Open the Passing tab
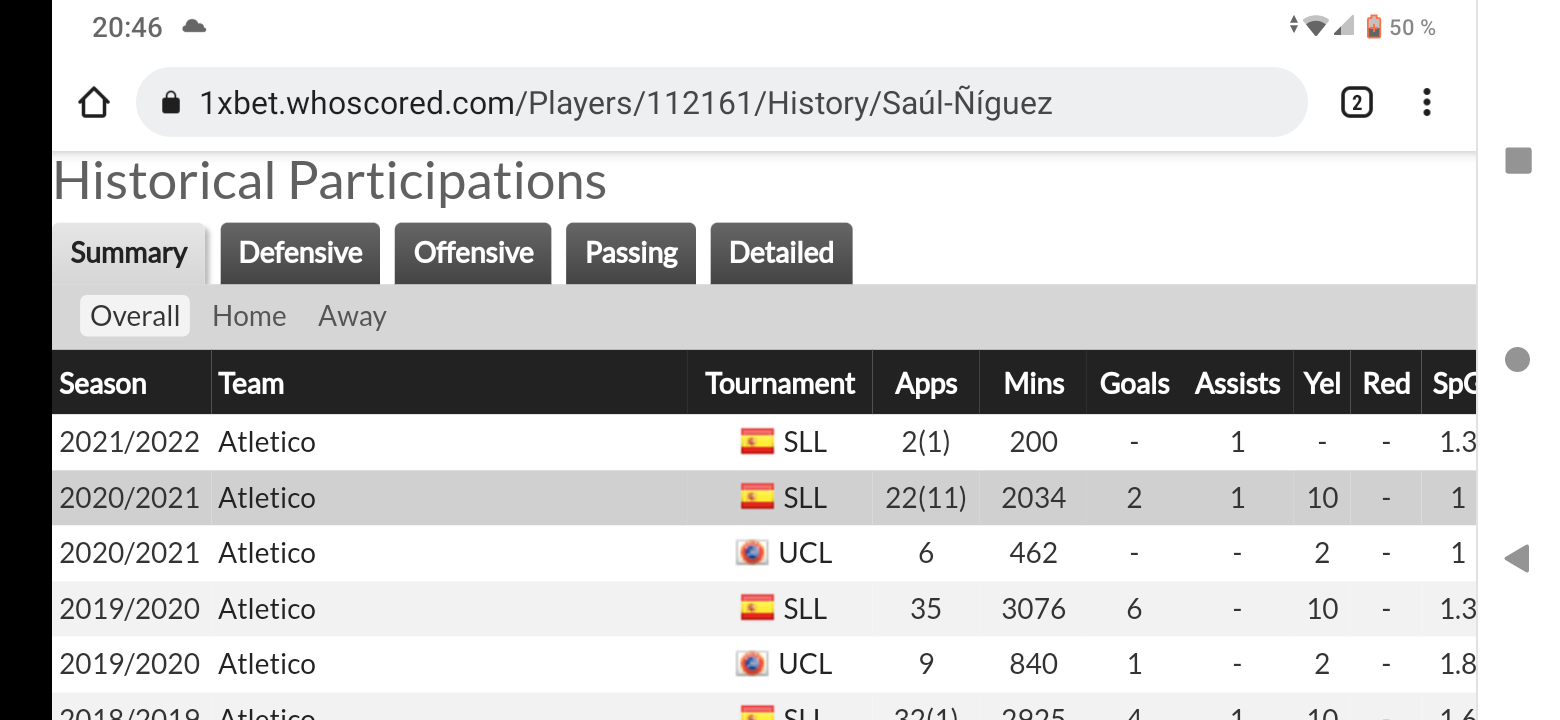1560x720 pixels. [631, 253]
